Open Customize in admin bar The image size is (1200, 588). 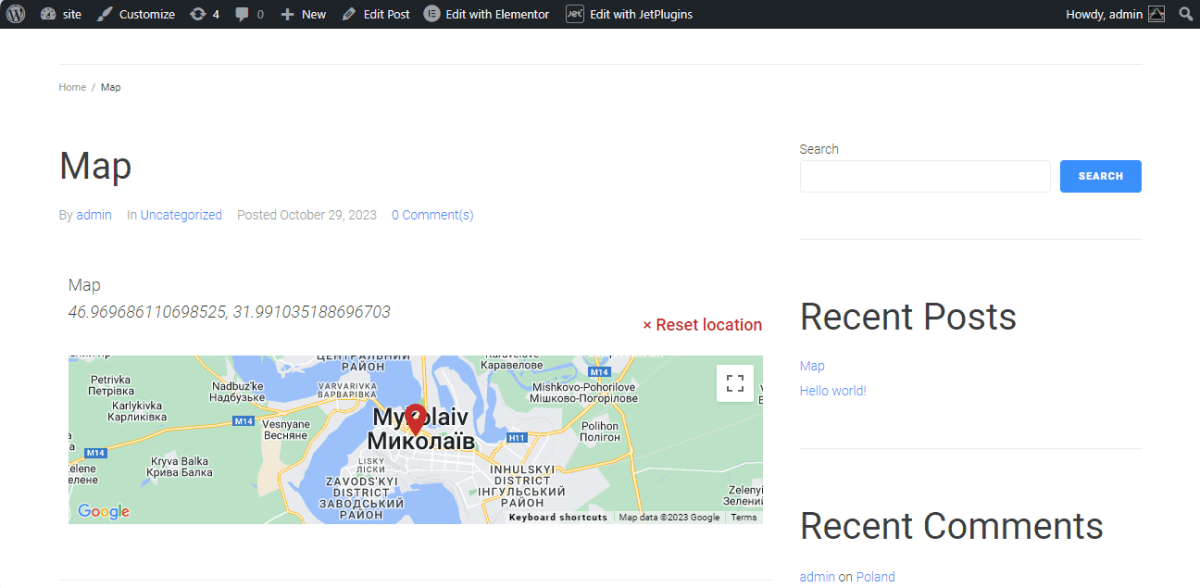[136, 14]
